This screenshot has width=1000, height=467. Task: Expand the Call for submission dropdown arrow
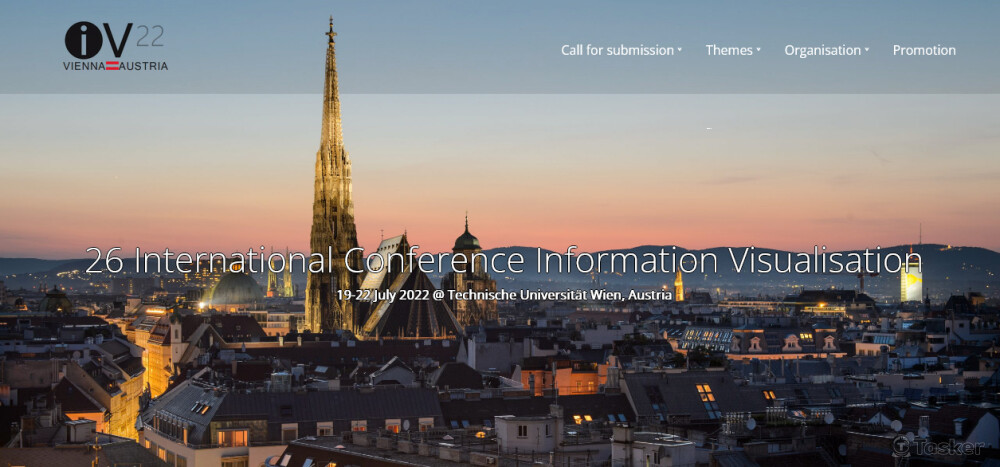point(679,50)
